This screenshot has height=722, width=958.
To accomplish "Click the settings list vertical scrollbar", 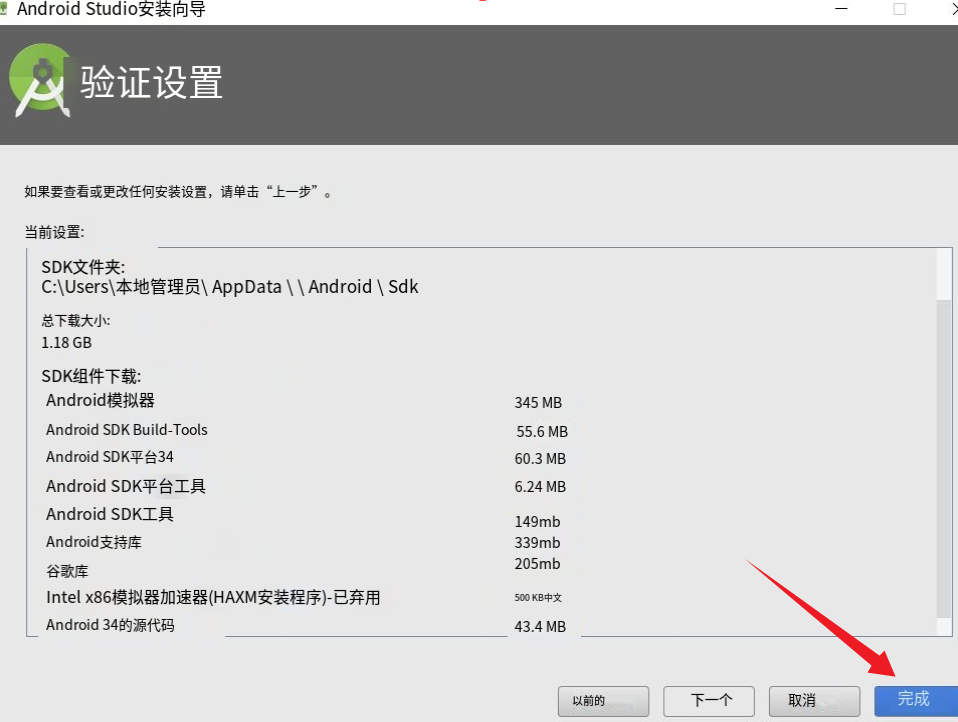I will 944,458.
